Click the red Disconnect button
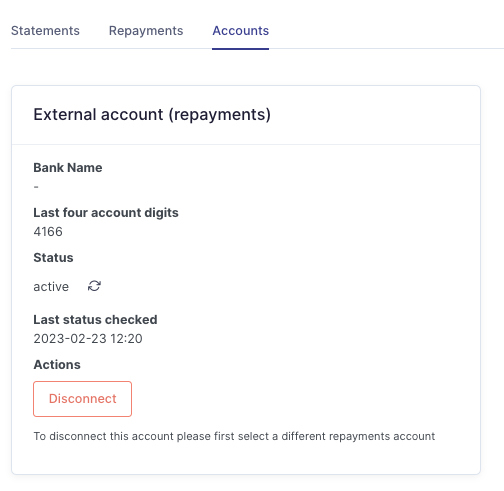The height and width of the screenshot is (491, 504). [82, 399]
